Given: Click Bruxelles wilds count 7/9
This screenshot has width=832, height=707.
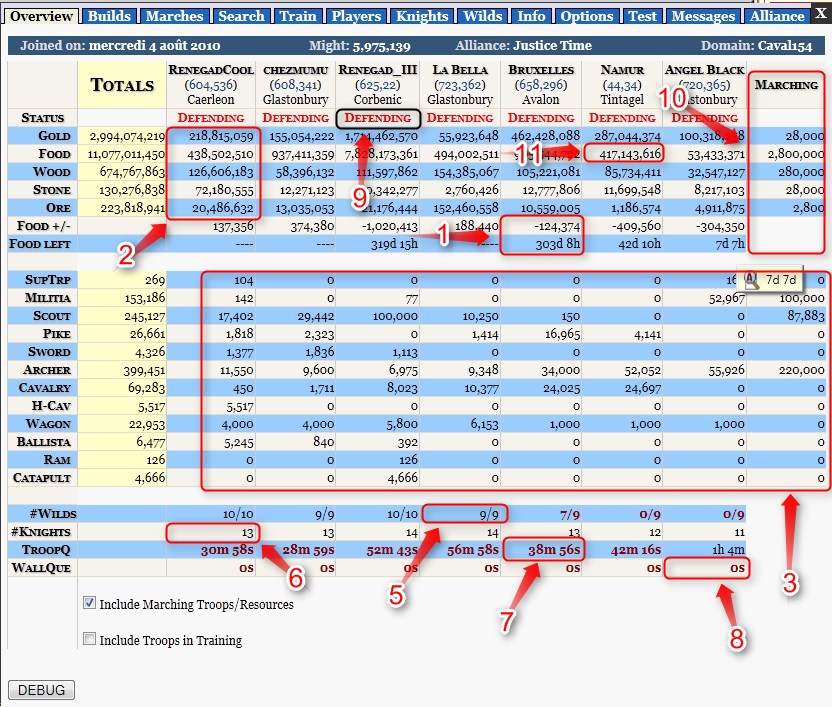Looking at the screenshot, I should click(x=569, y=514).
